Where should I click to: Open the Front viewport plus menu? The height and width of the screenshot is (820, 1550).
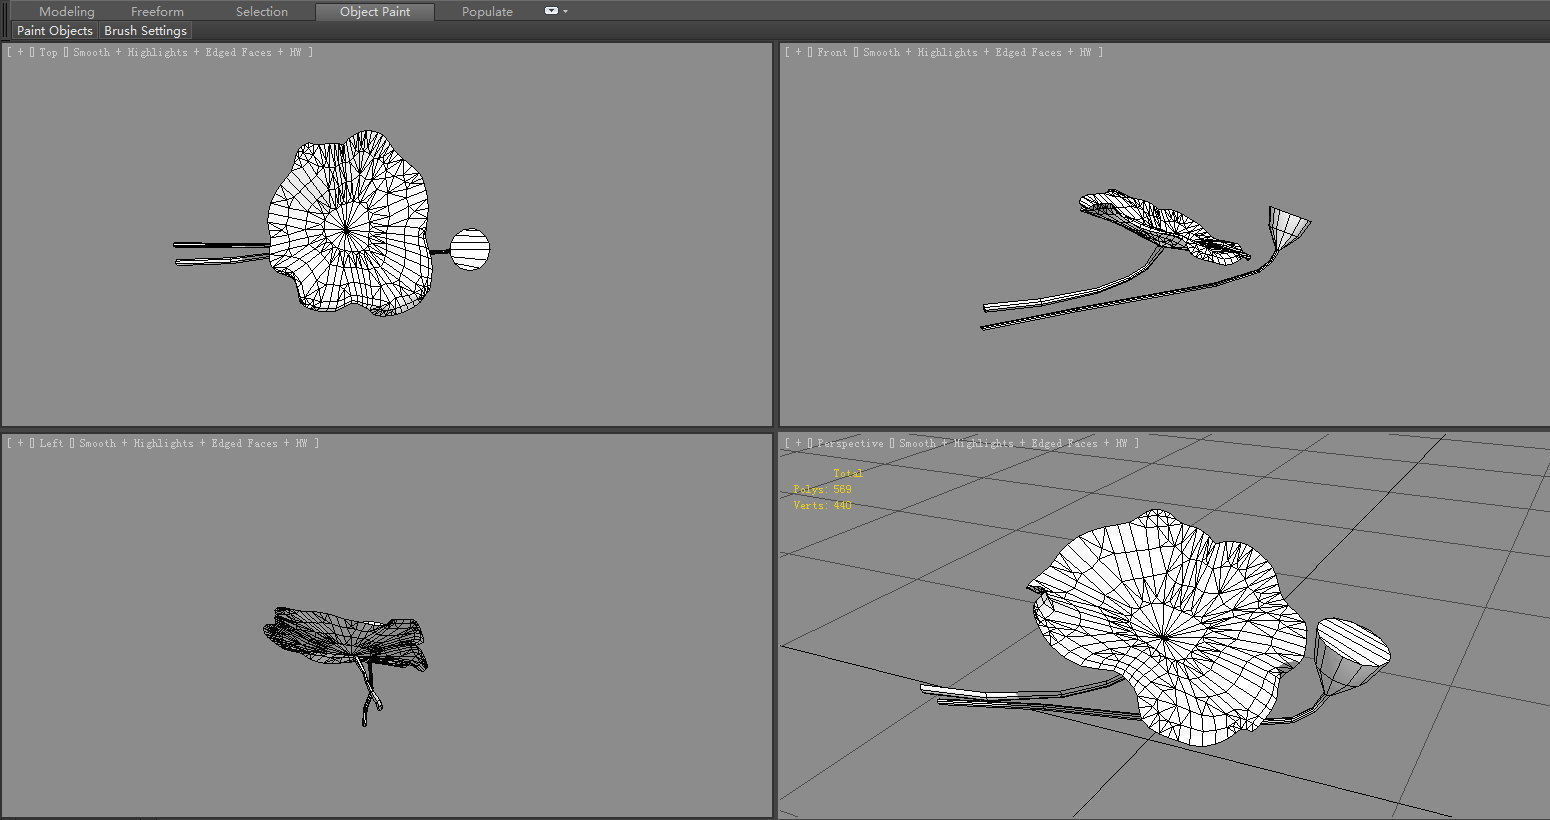(x=798, y=52)
